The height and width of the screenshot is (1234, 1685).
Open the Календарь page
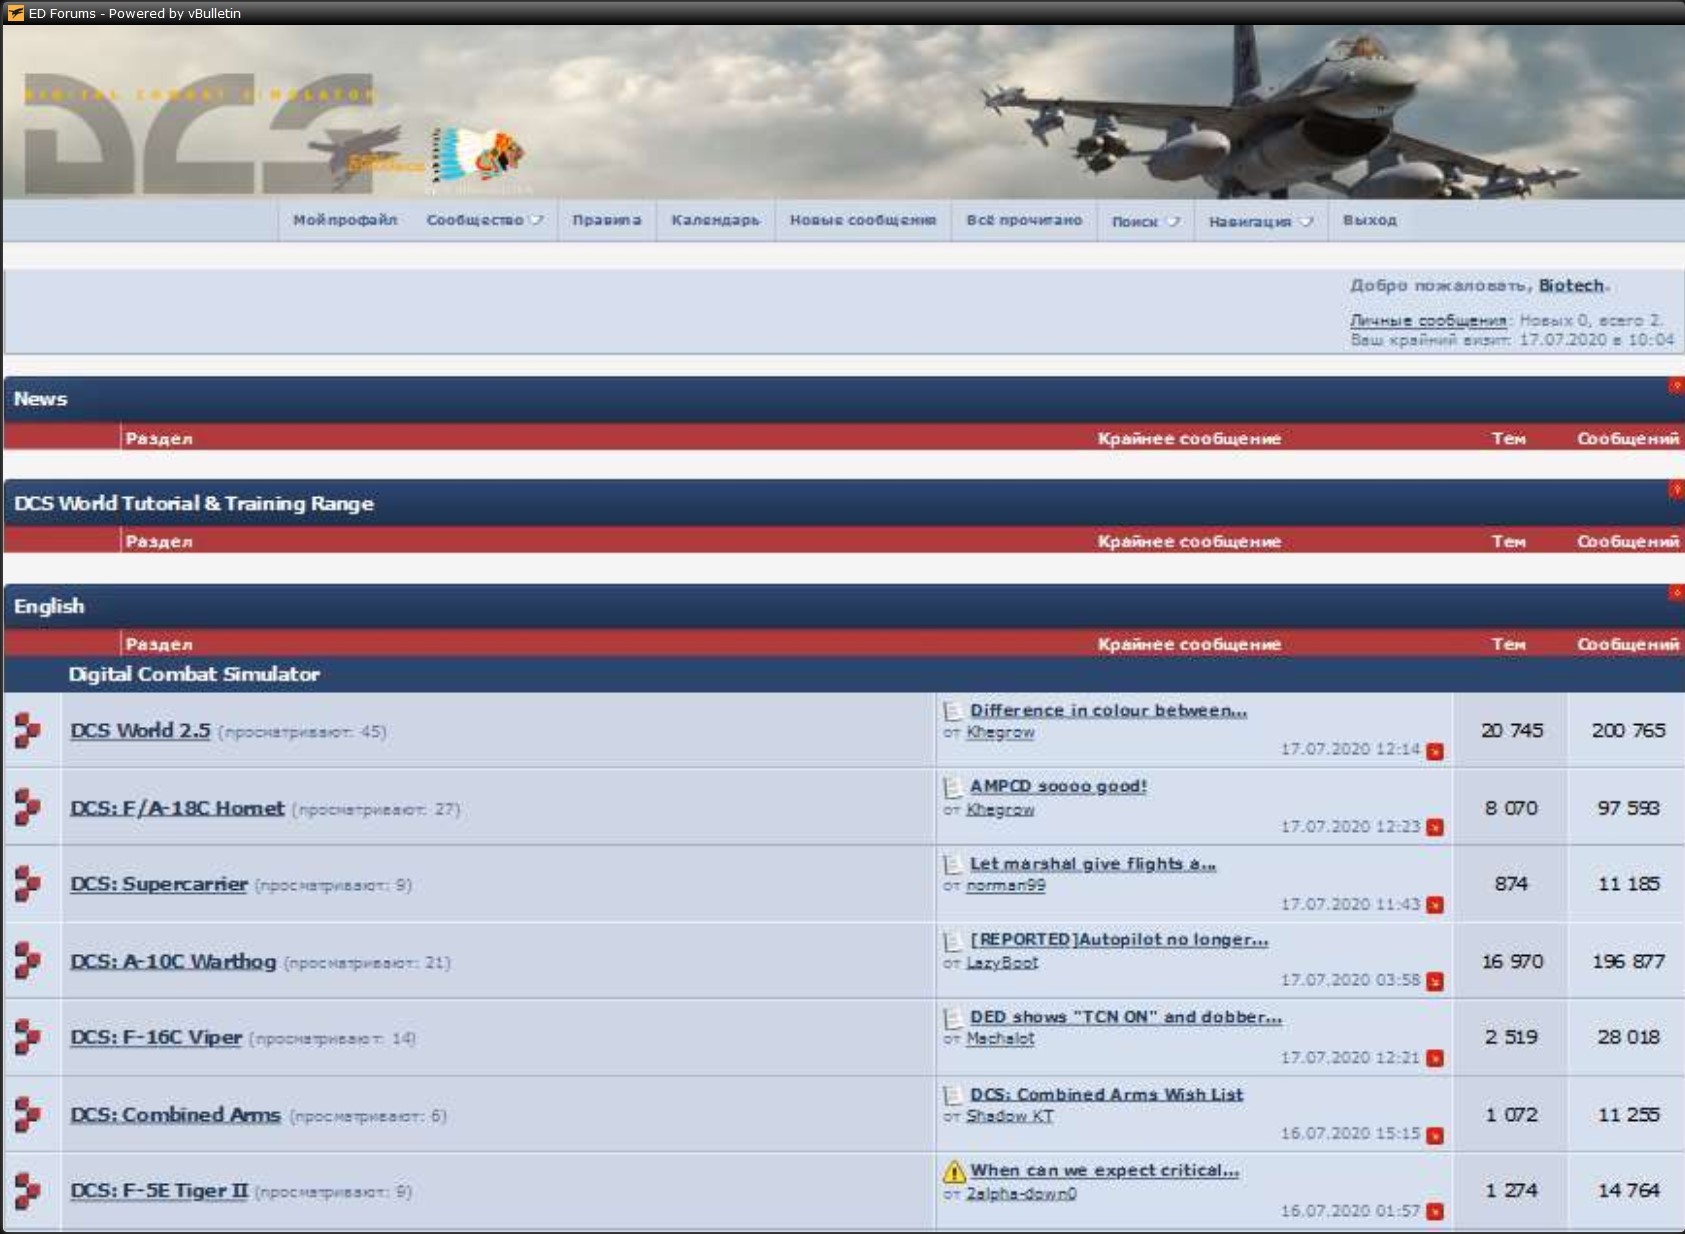click(x=715, y=220)
